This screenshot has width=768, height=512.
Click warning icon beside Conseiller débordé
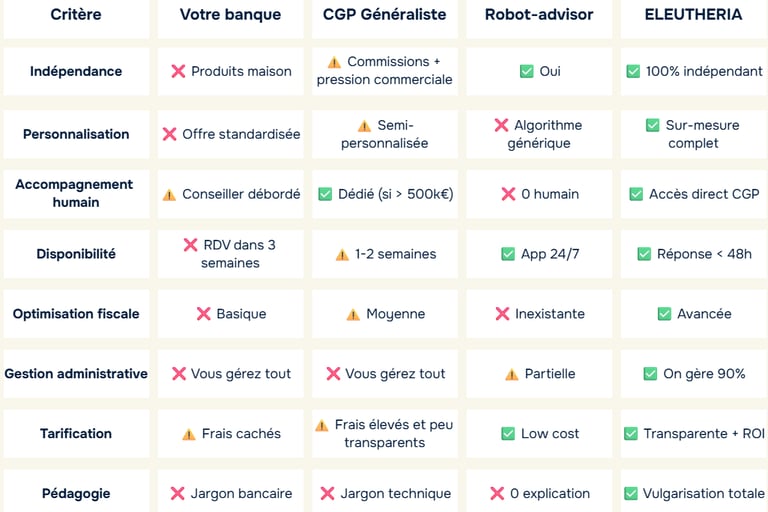point(169,194)
